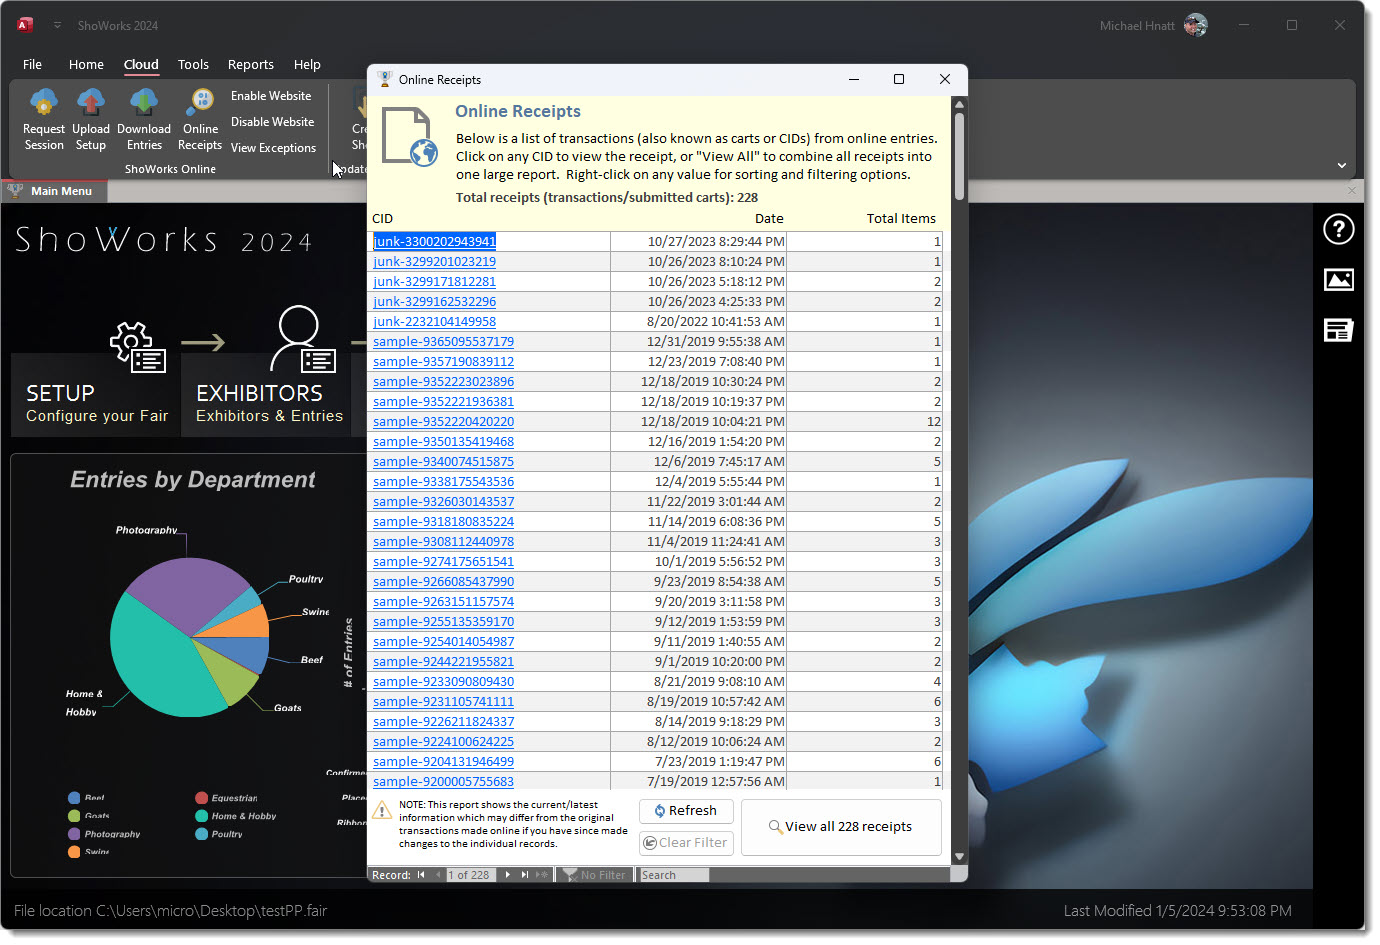Click the picture icon in right sidebar
Screen dimensions: 1380x945
point(1338,280)
